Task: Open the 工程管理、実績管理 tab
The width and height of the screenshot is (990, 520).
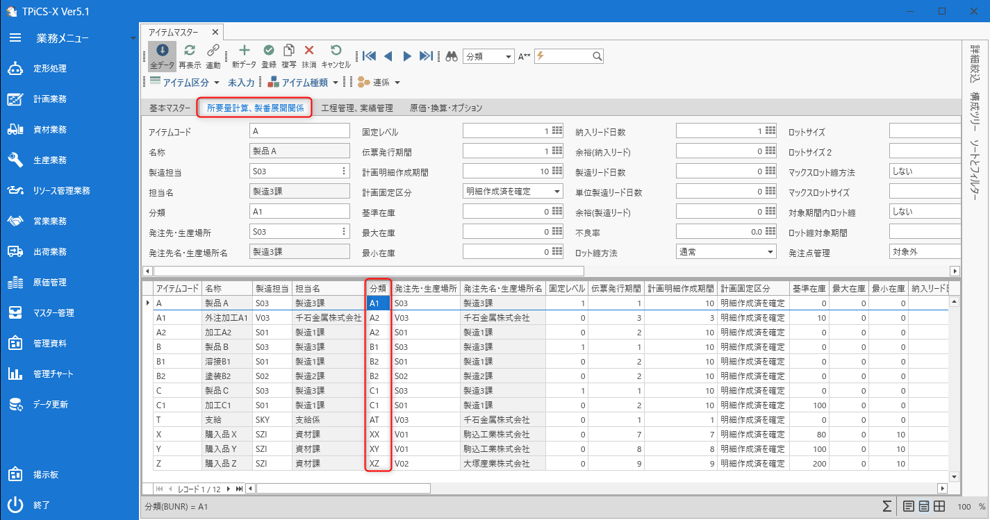Action: pyautogui.click(x=356, y=108)
